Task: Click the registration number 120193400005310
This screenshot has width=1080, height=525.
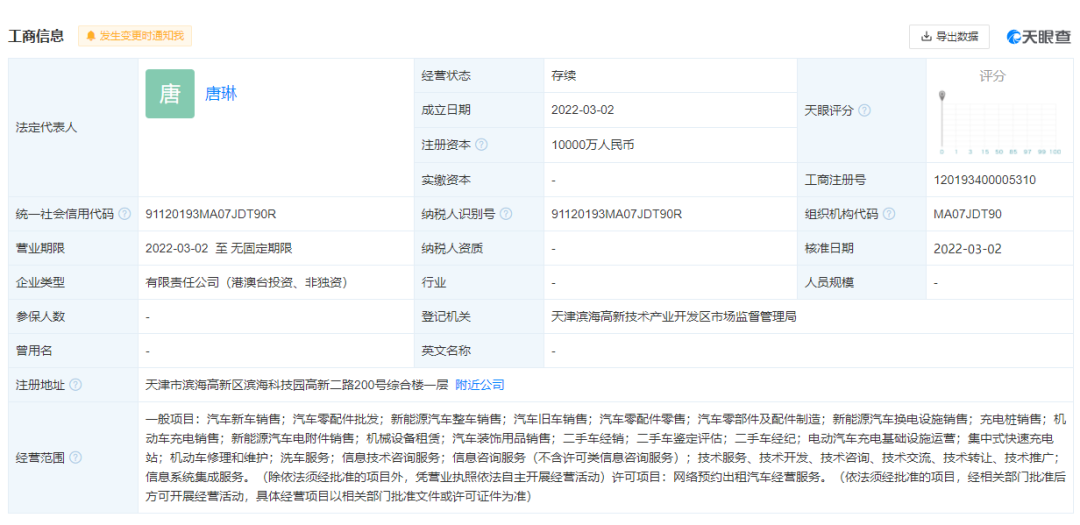Action: click(x=984, y=180)
